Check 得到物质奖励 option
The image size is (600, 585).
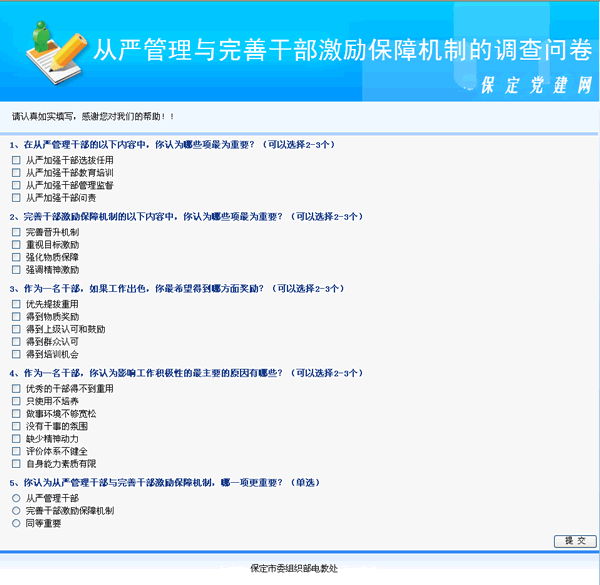pyautogui.click(x=16, y=316)
